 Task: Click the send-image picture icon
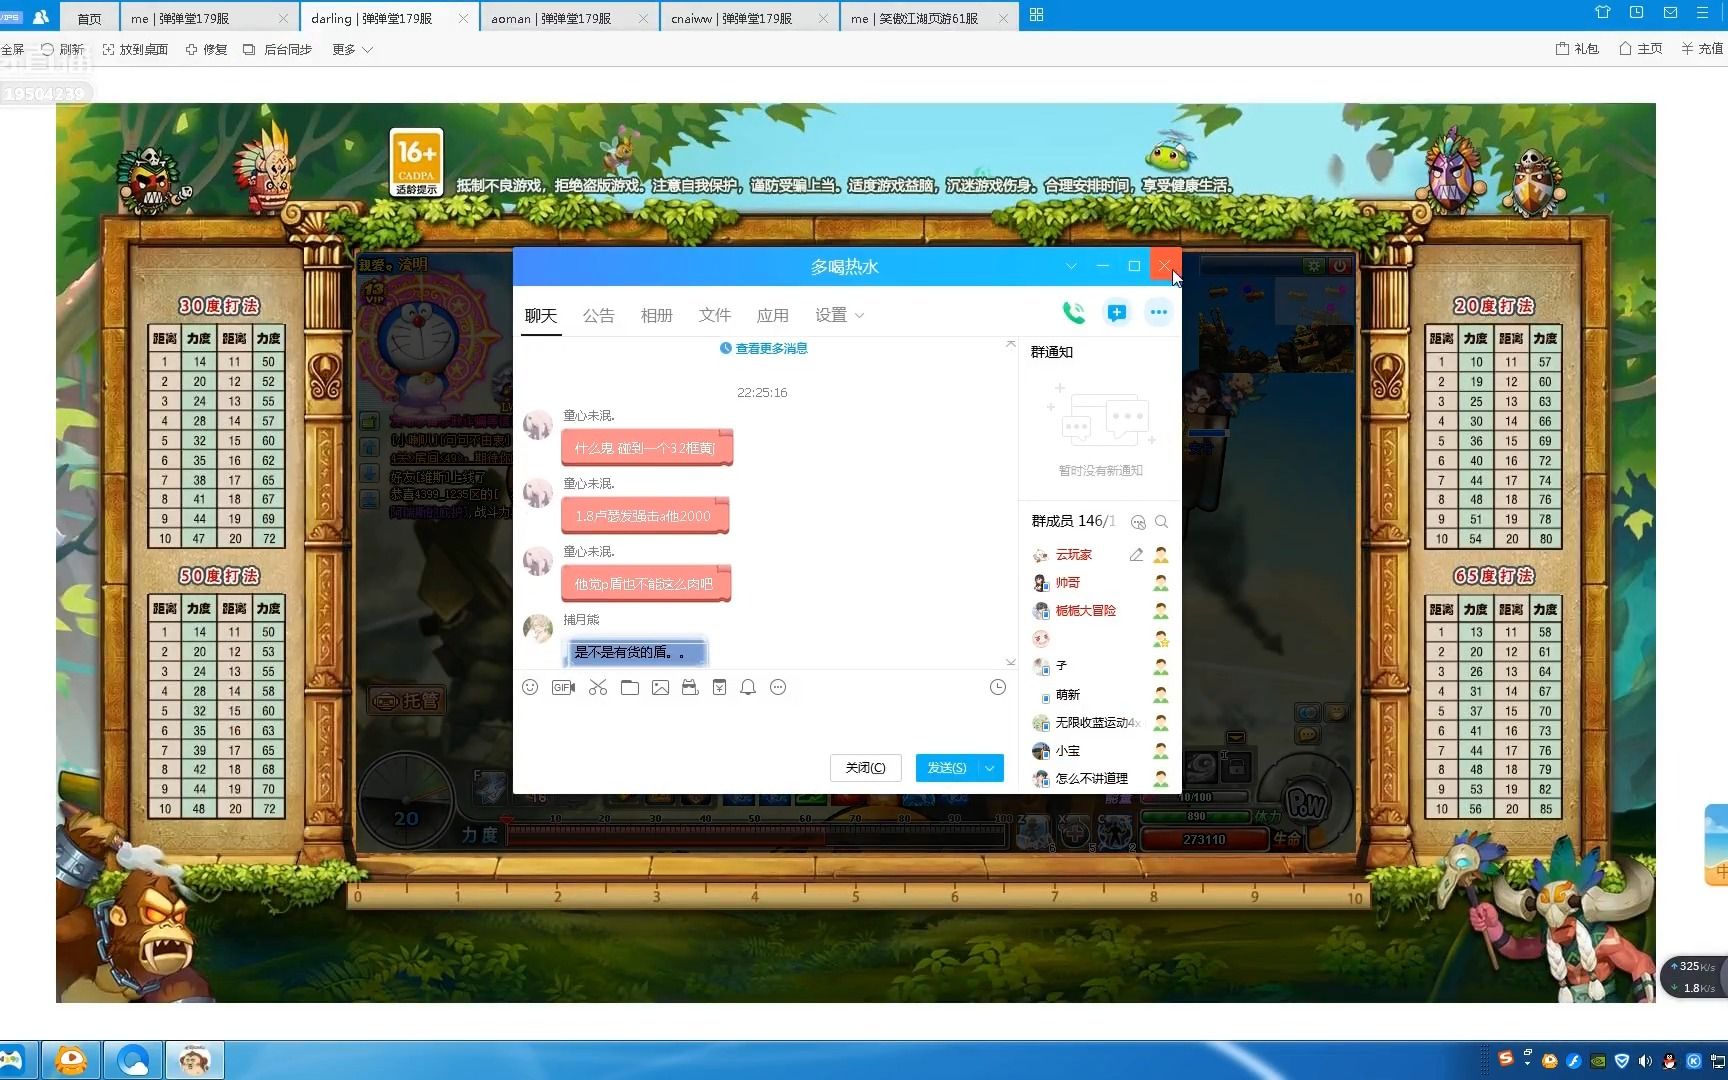tap(660, 687)
